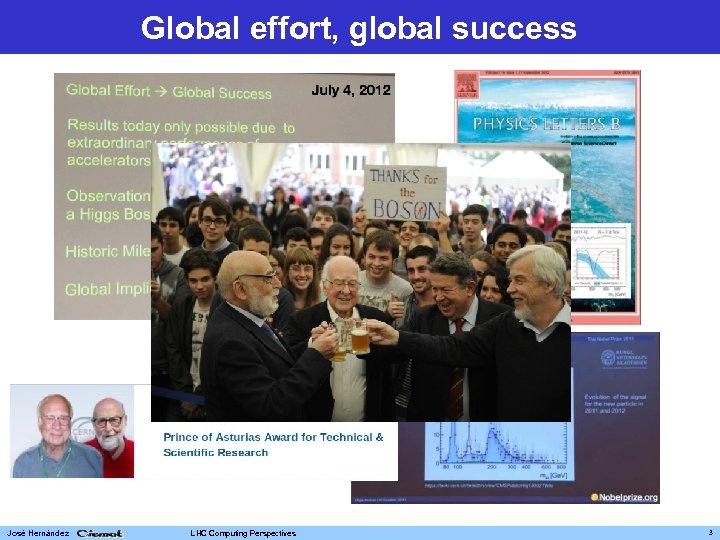Image resolution: width=720 pixels, height=540 pixels.
Task: Select the portrait photo with the CERN logo
Action: [72, 431]
